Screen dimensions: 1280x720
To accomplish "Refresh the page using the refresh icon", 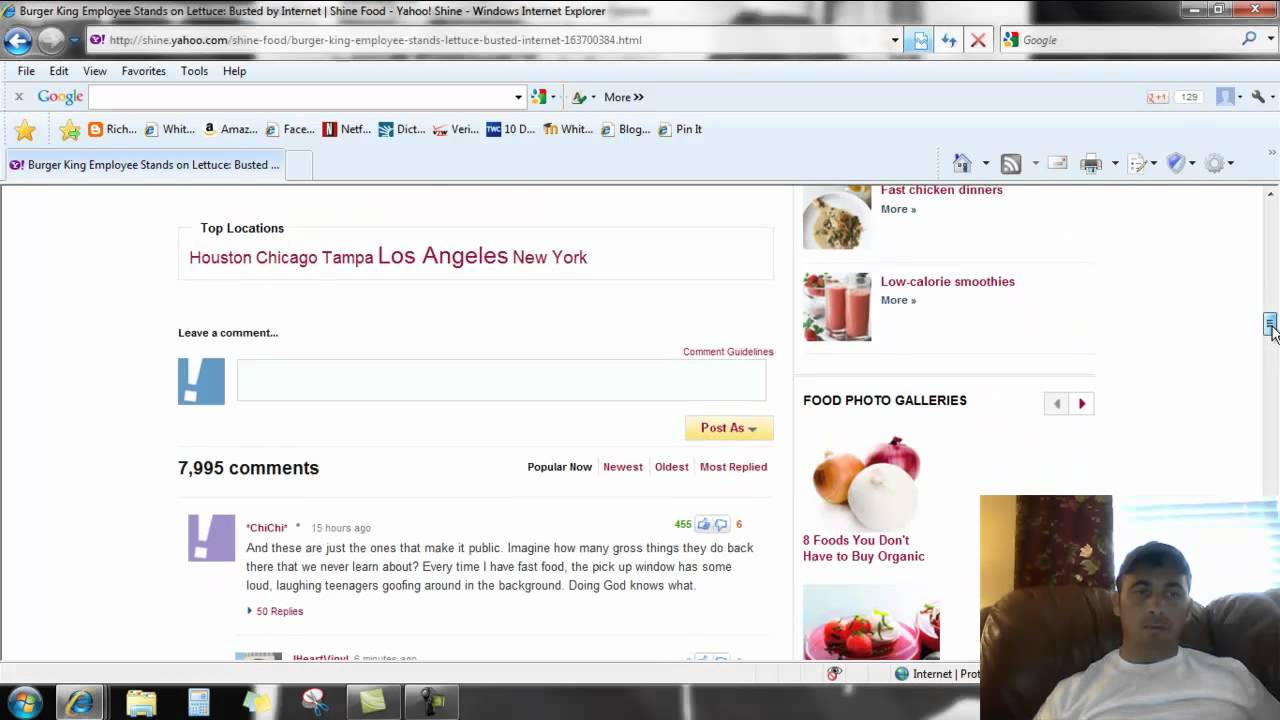I will point(949,40).
